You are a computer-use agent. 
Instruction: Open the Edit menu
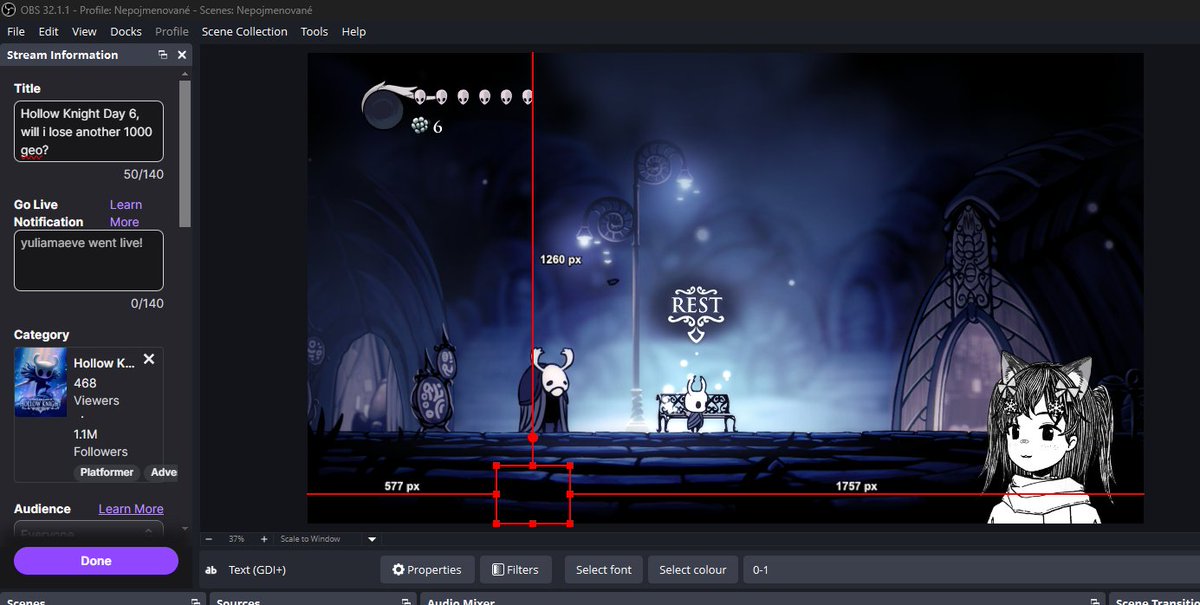49,32
